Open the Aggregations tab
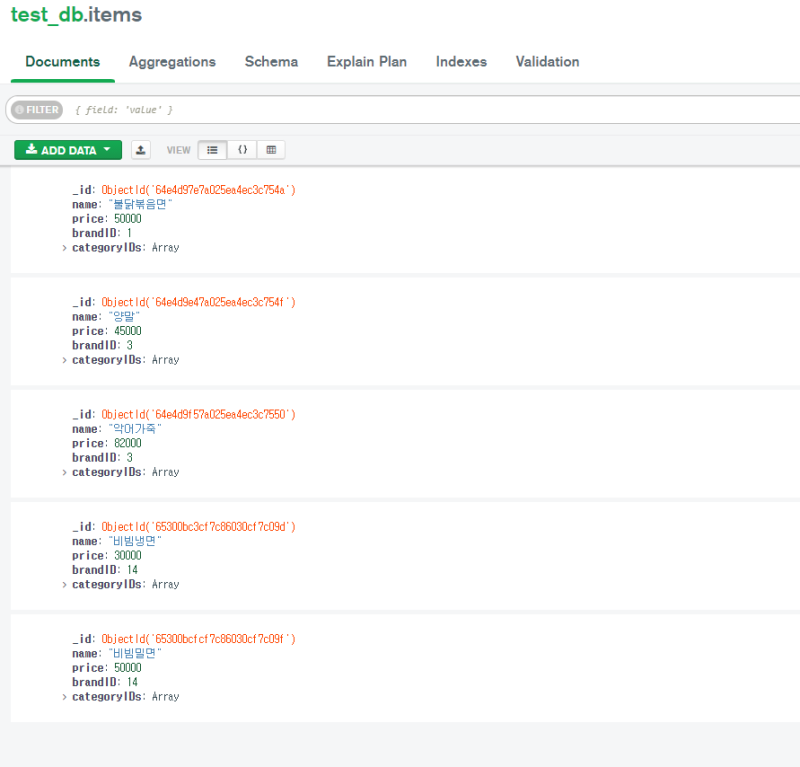The image size is (800, 767). click(172, 62)
